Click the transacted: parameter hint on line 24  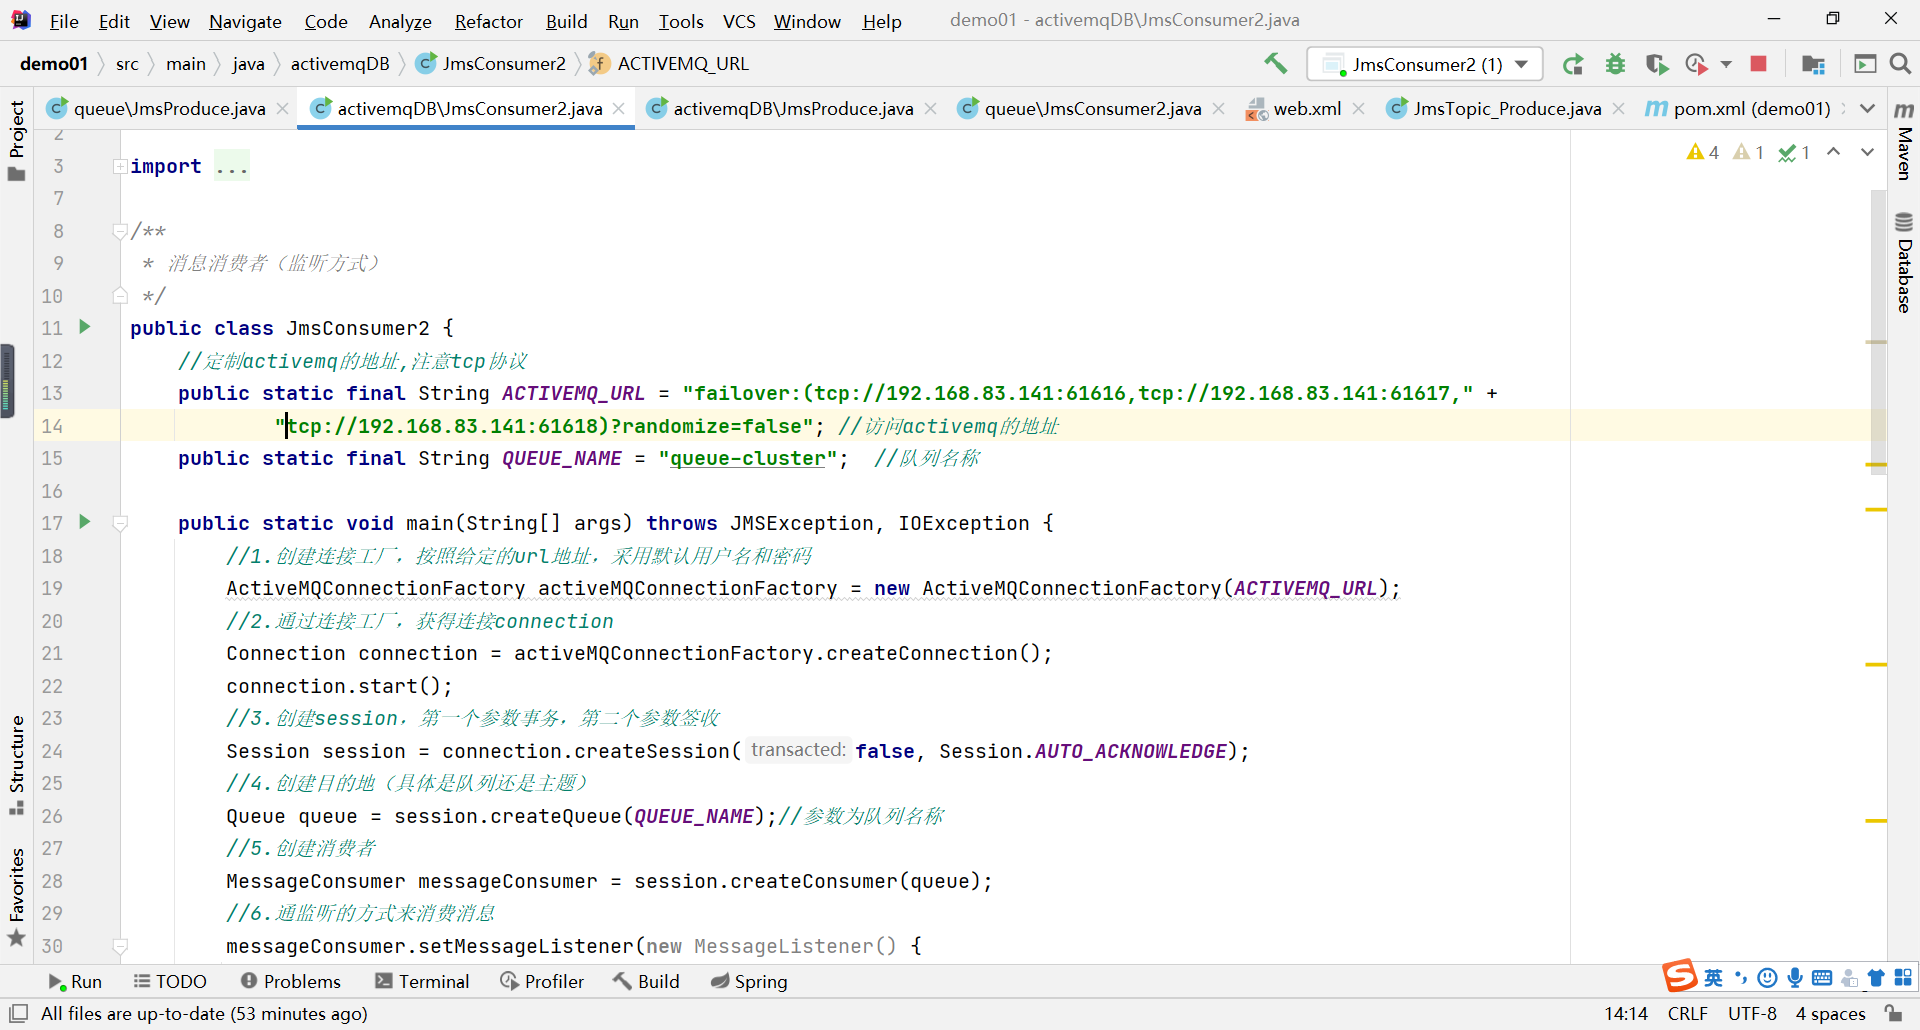pyautogui.click(x=798, y=750)
